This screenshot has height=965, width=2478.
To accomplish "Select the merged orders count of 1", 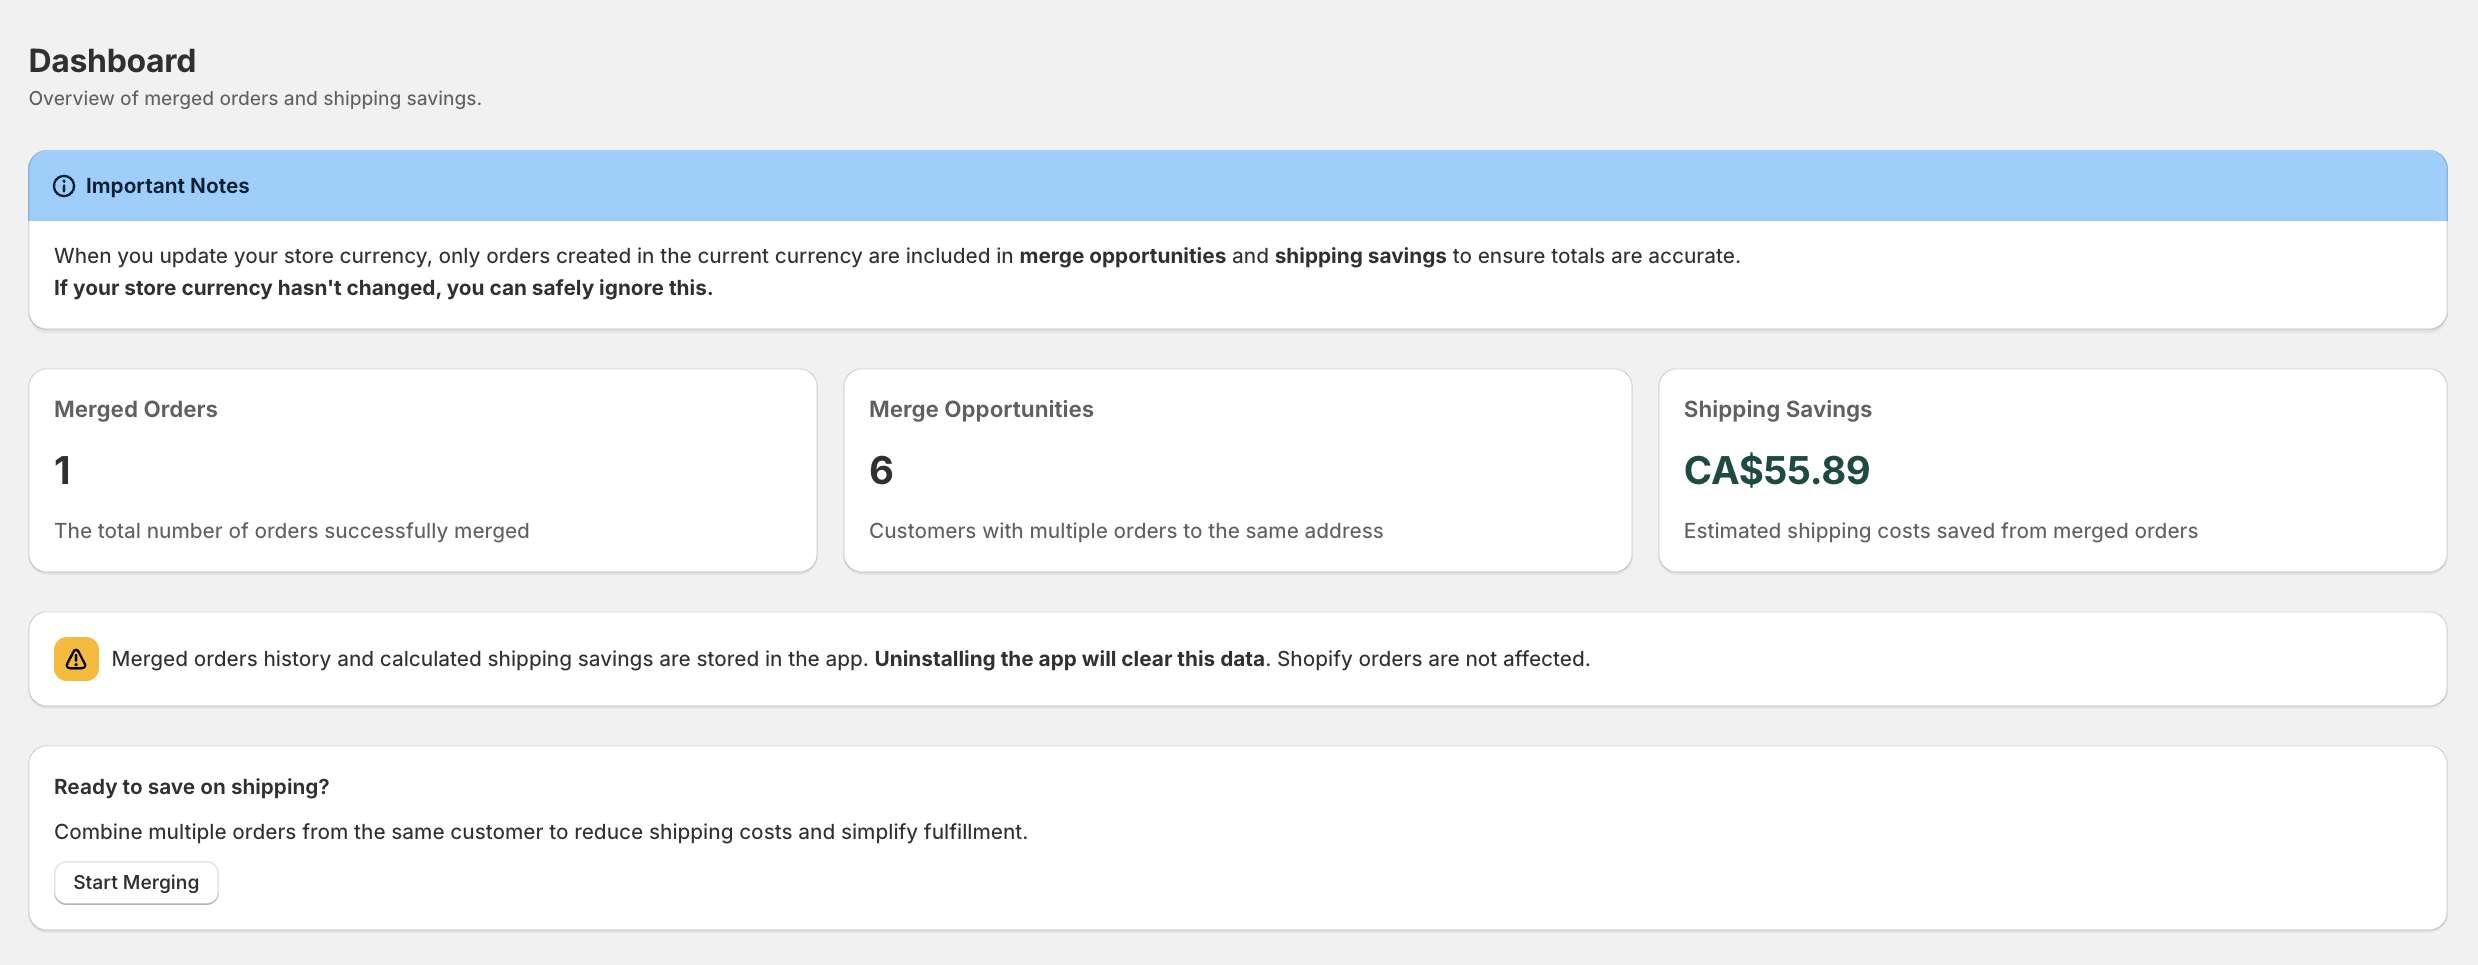I will point(62,470).
